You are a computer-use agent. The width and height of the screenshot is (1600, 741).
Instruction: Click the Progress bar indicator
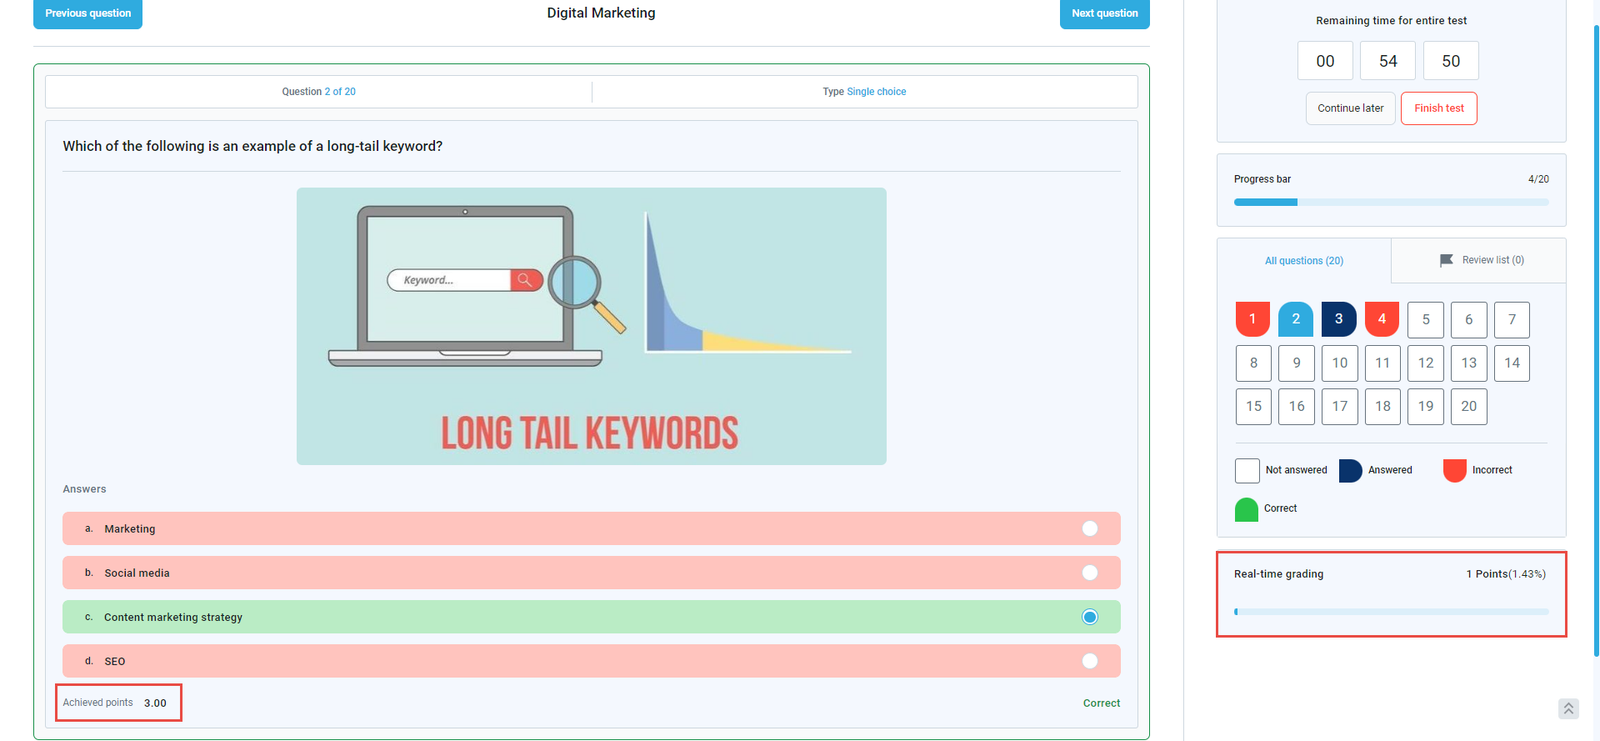pyautogui.click(x=1390, y=202)
